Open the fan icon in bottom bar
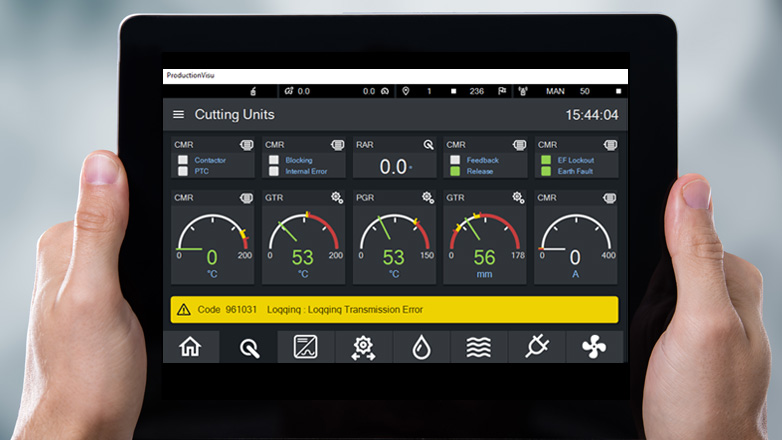The image size is (782, 440). click(594, 347)
